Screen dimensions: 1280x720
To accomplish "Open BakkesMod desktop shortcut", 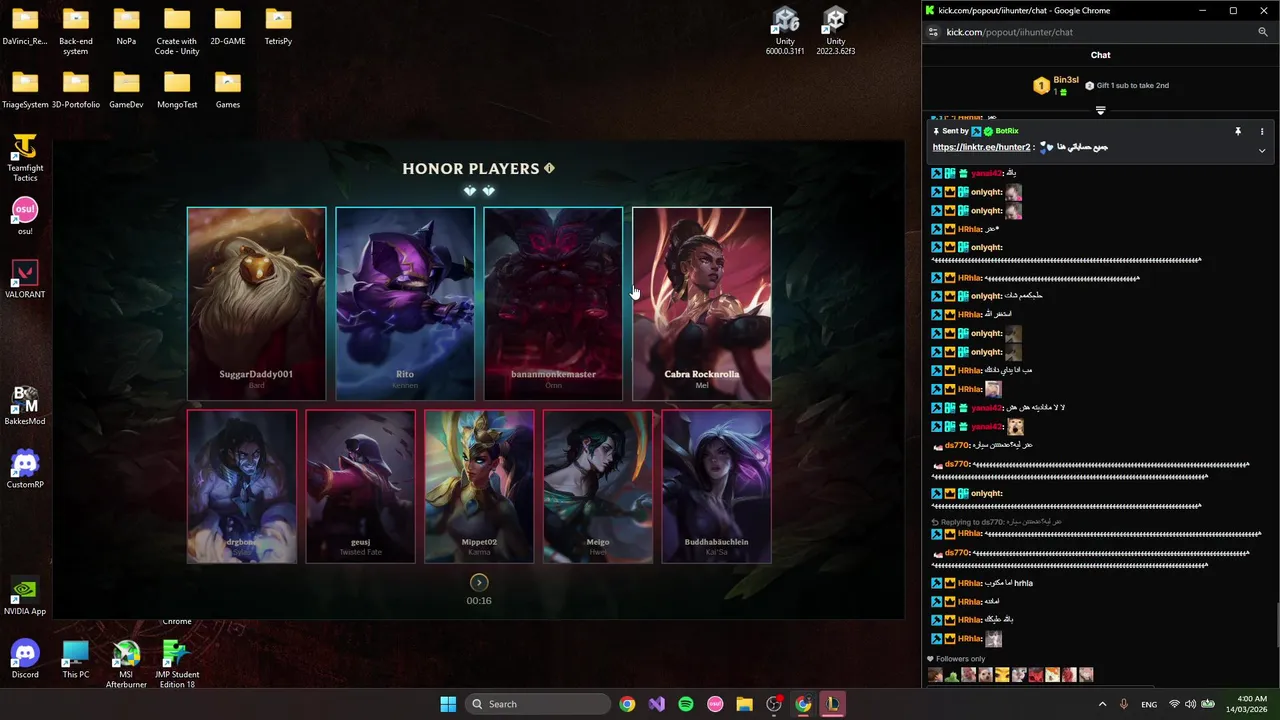I will pos(25,406).
